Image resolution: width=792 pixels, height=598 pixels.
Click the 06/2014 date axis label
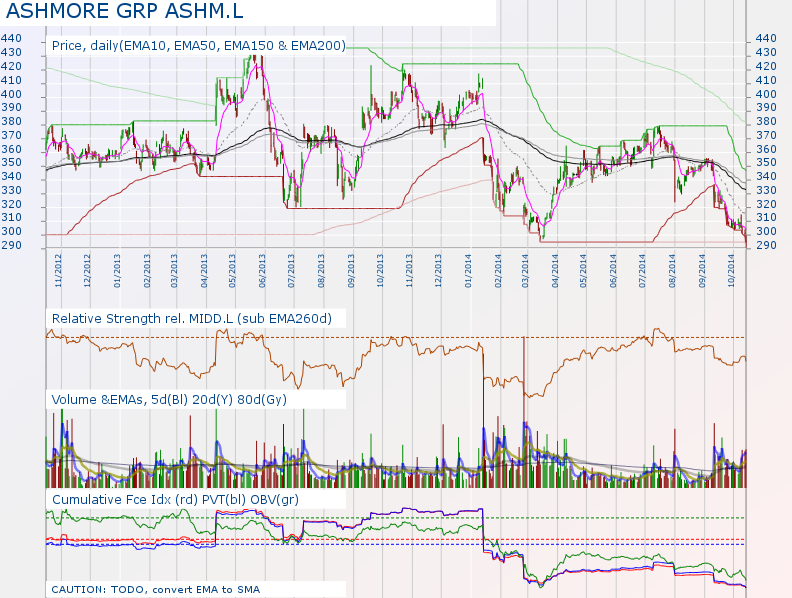click(613, 271)
